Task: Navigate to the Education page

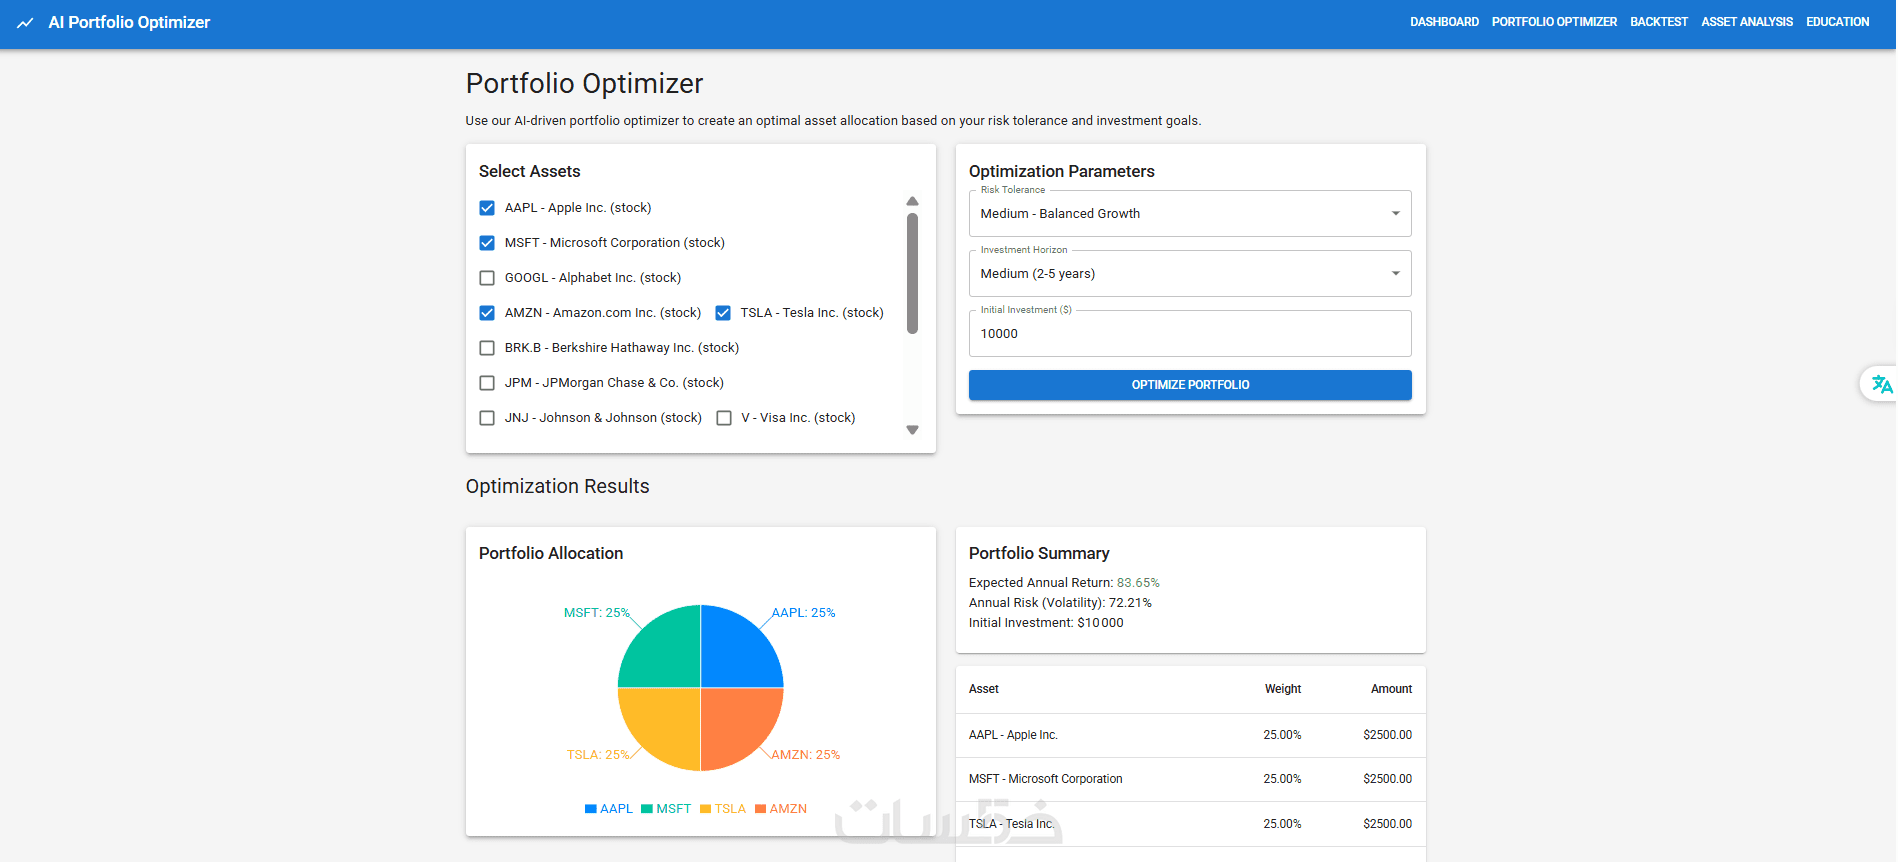Action: click(x=1837, y=22)
